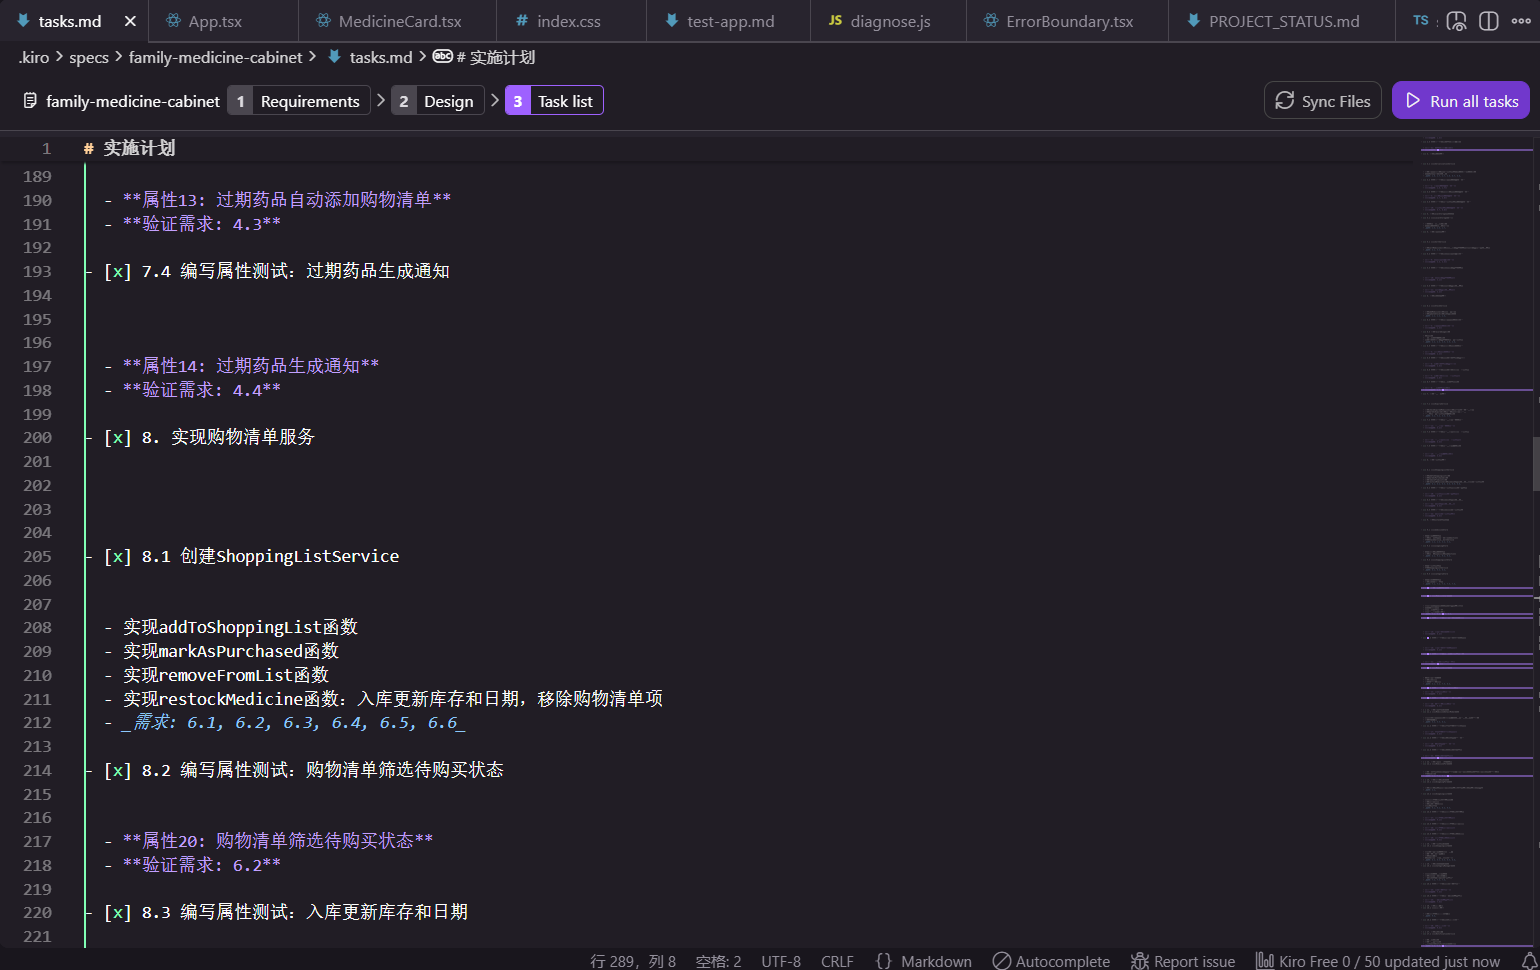Change the CRLF end-of-line sequence
This screenshot has width=1540, height=970.
pyautogui.click(x=837, y=961)
